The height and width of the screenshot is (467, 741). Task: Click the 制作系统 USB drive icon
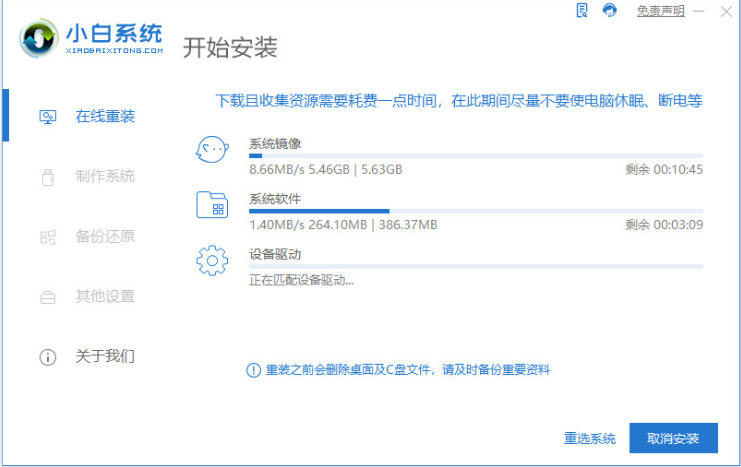pyautogui.click(x=48, y=177)
